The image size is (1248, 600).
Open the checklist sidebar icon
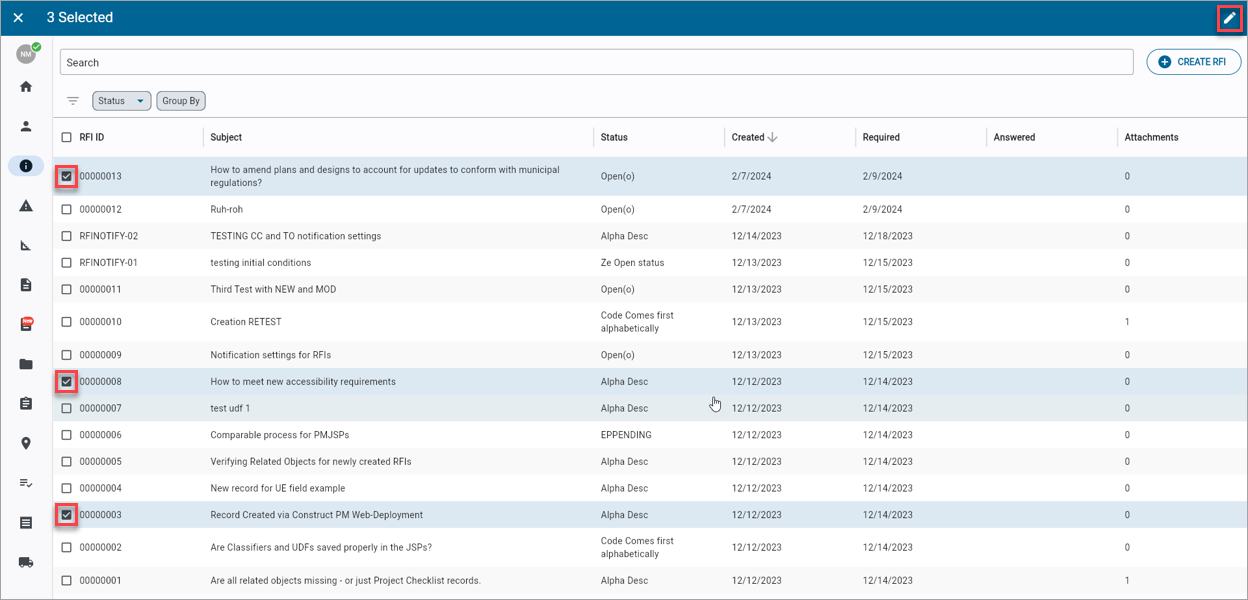pyautogui.click(x=26, y=483)
